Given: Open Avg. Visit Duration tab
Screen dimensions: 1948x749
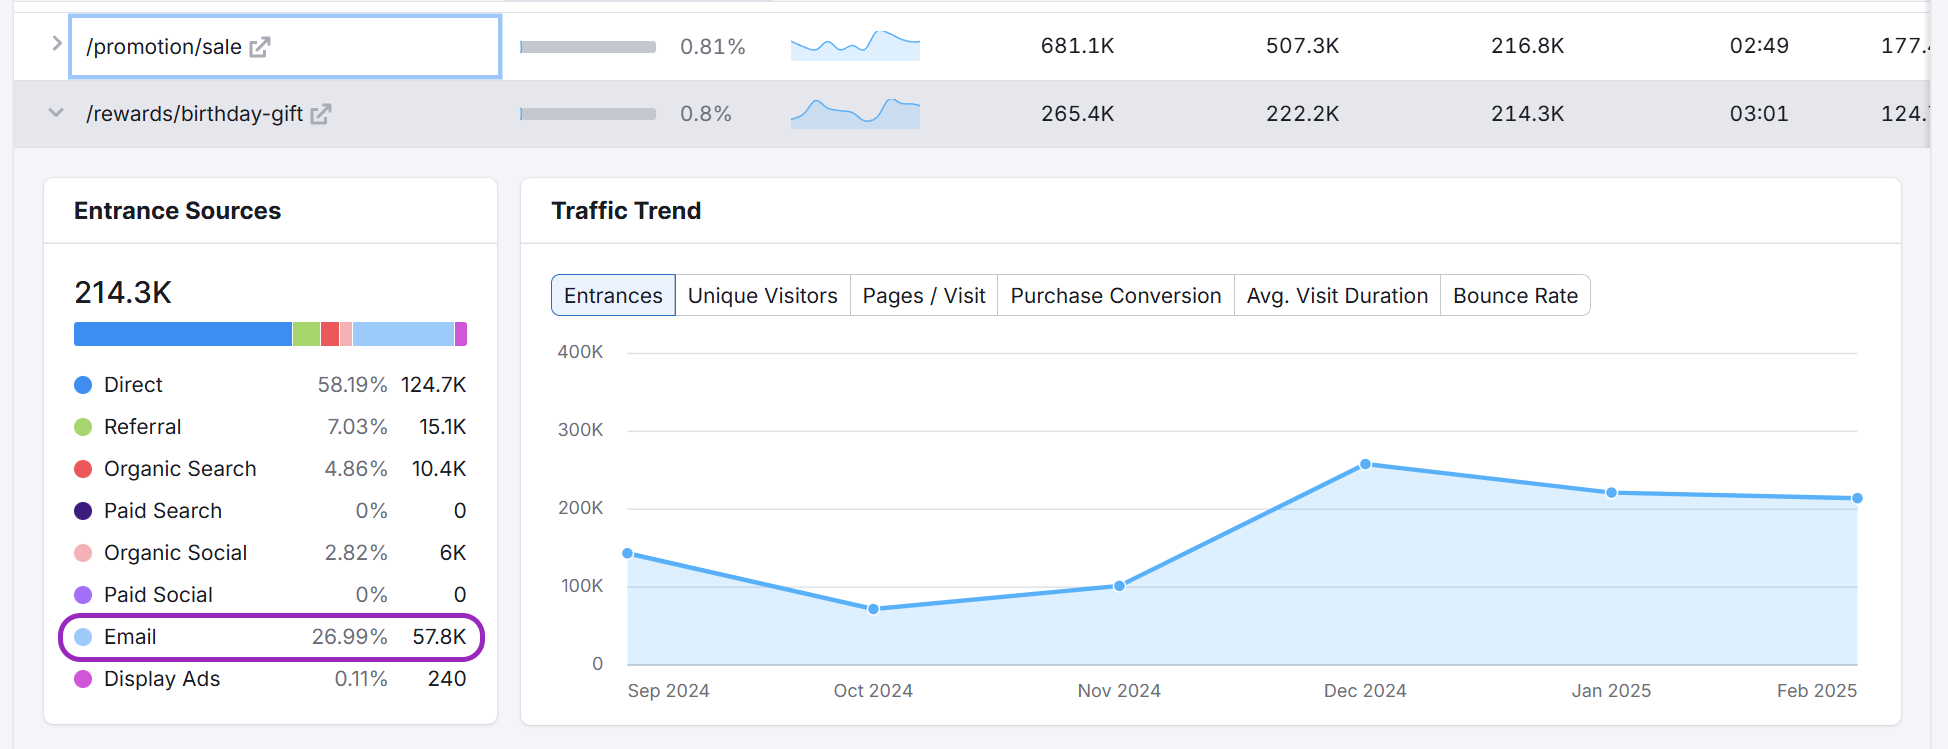Looking at the screenshot, I should tap(1336, 296).
